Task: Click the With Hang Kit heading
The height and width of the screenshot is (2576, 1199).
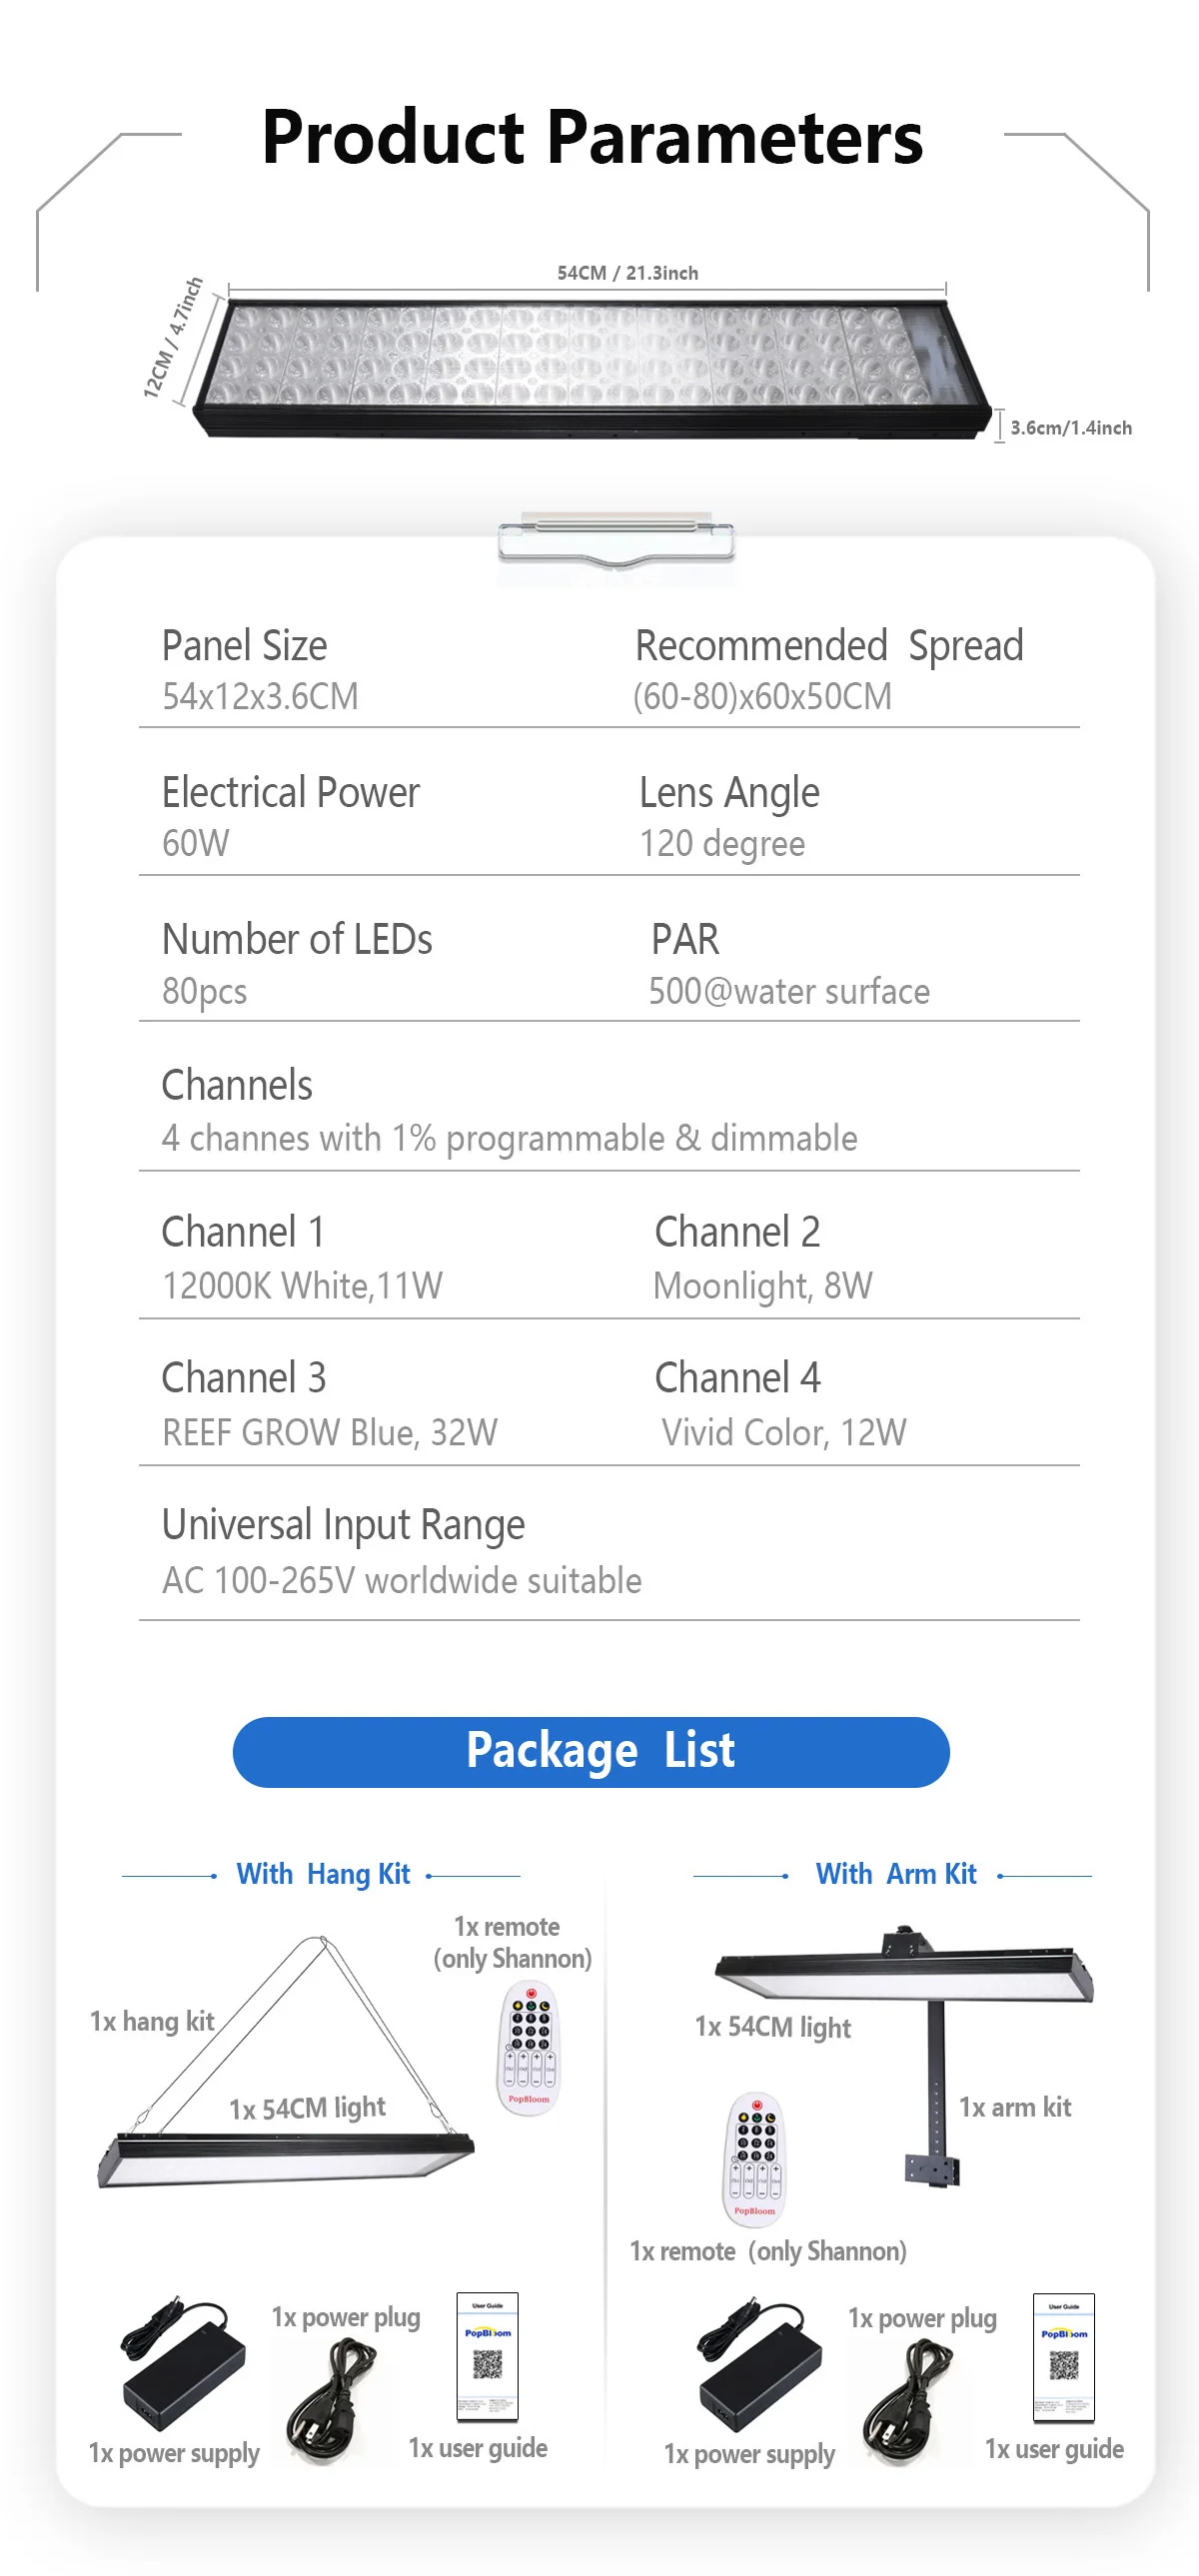Action: pos(323,1874)
